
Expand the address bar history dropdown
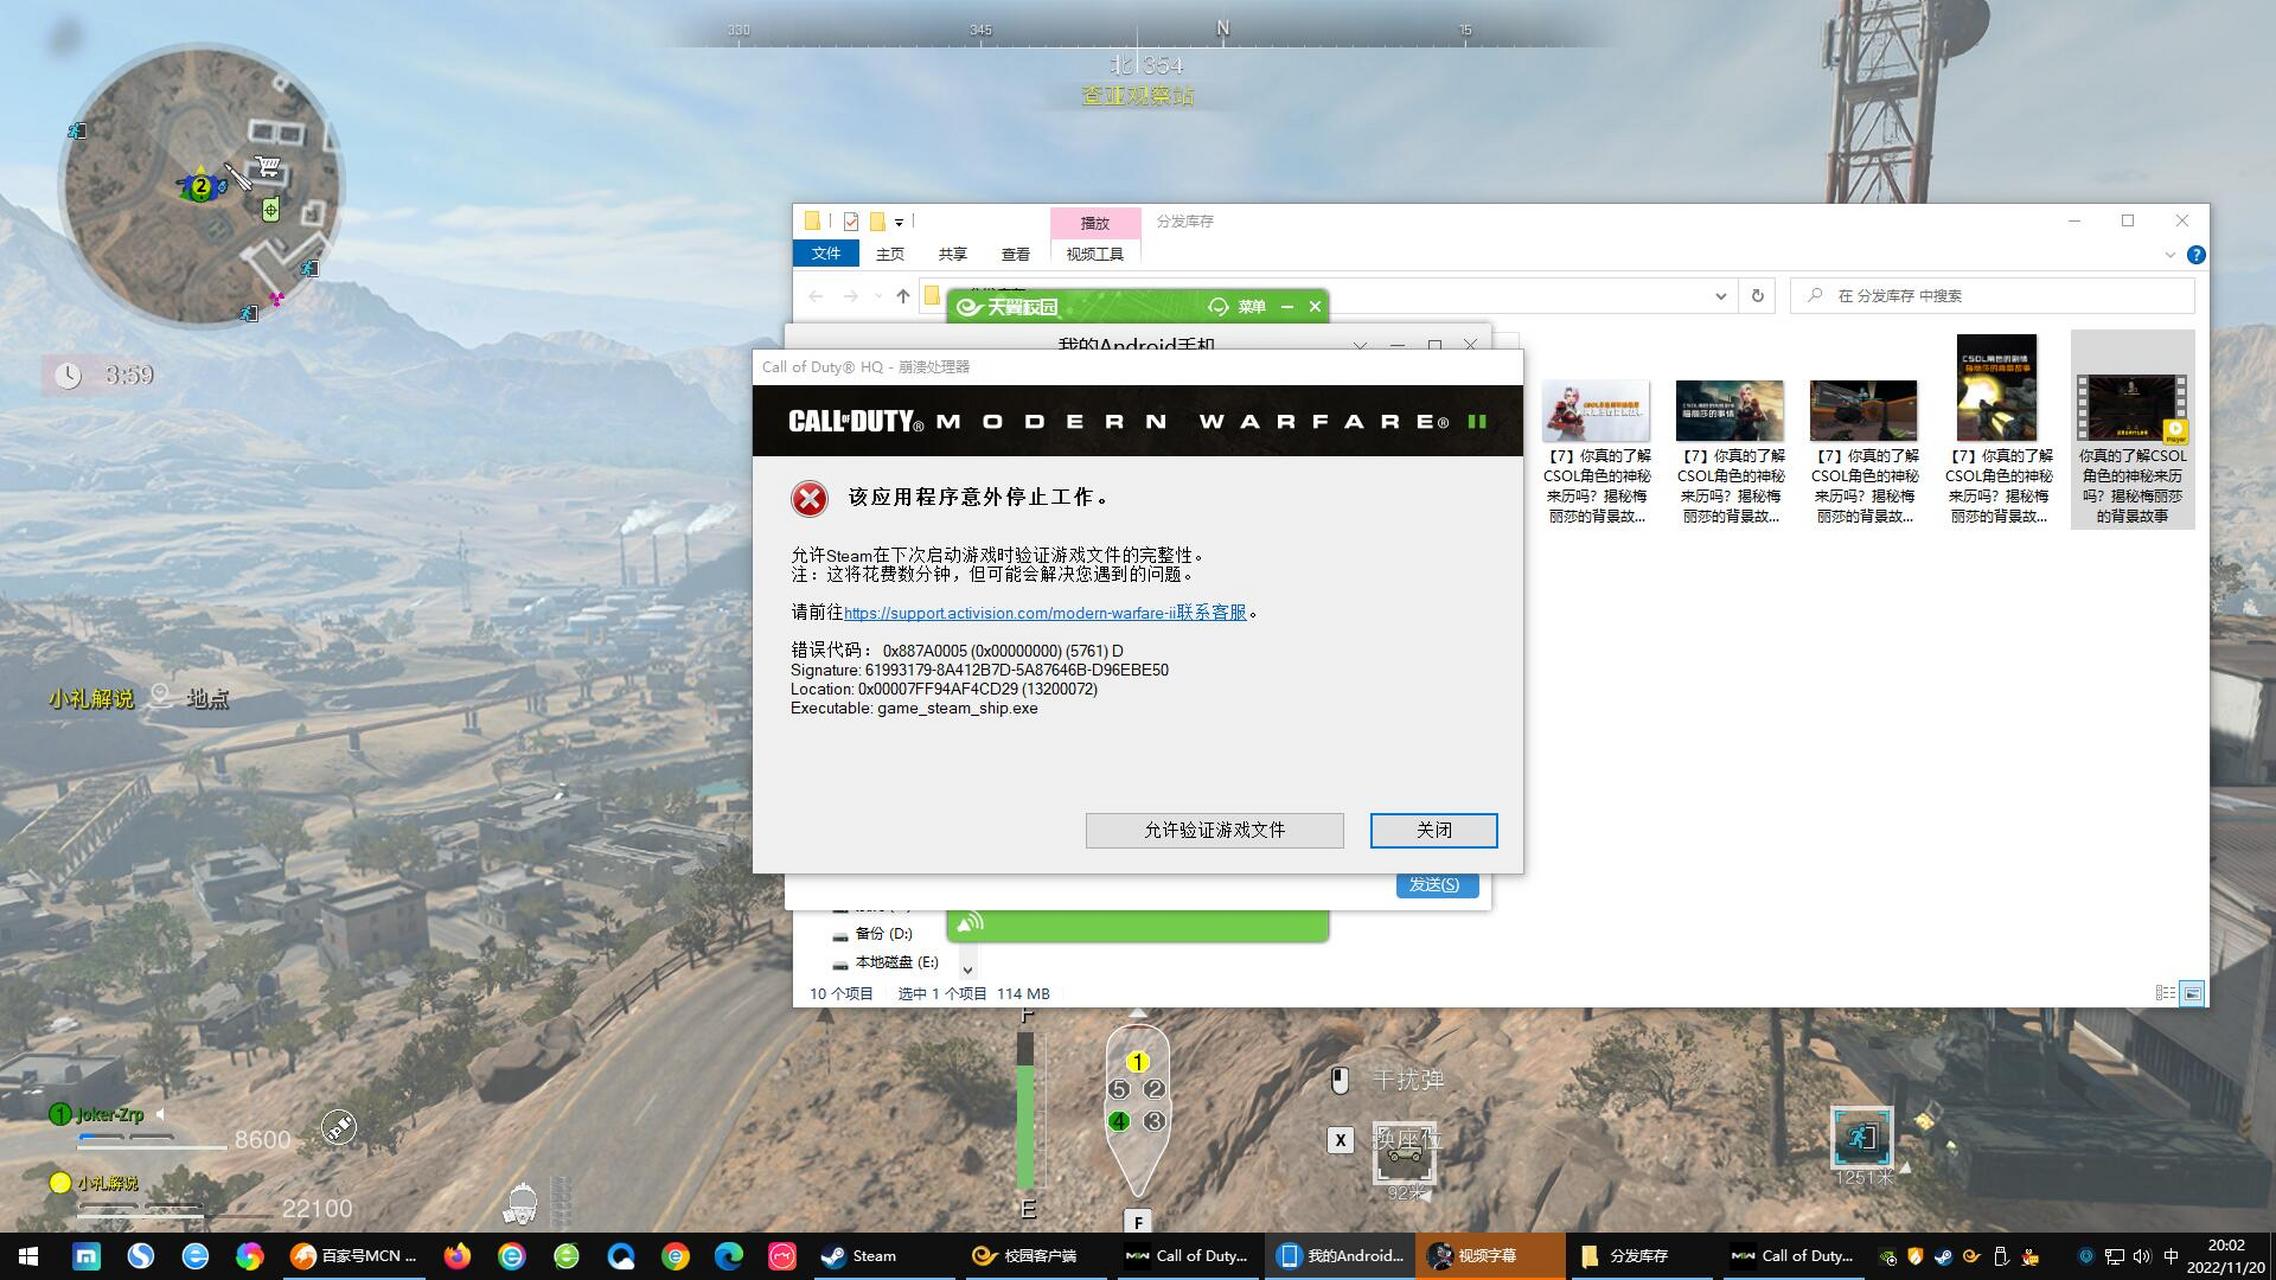1720,296
